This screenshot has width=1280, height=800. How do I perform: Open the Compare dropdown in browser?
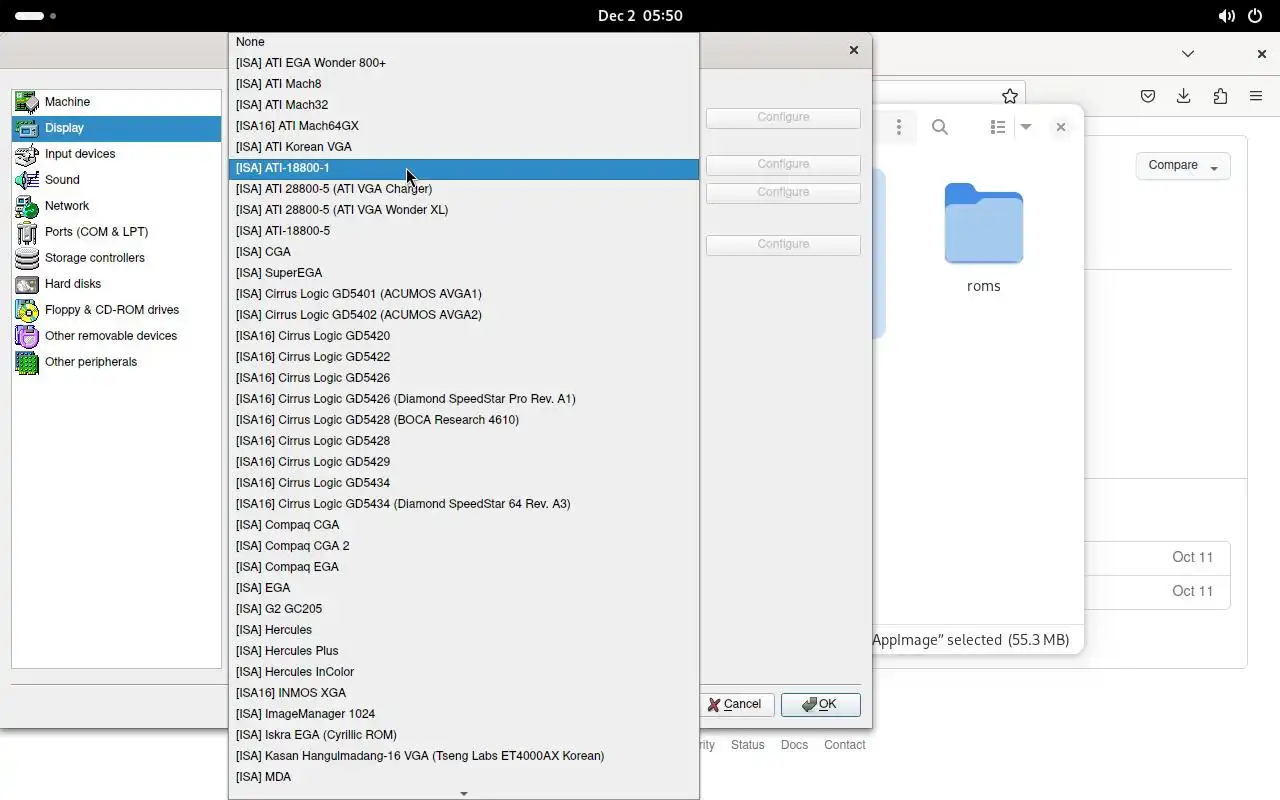point(1183,166)
